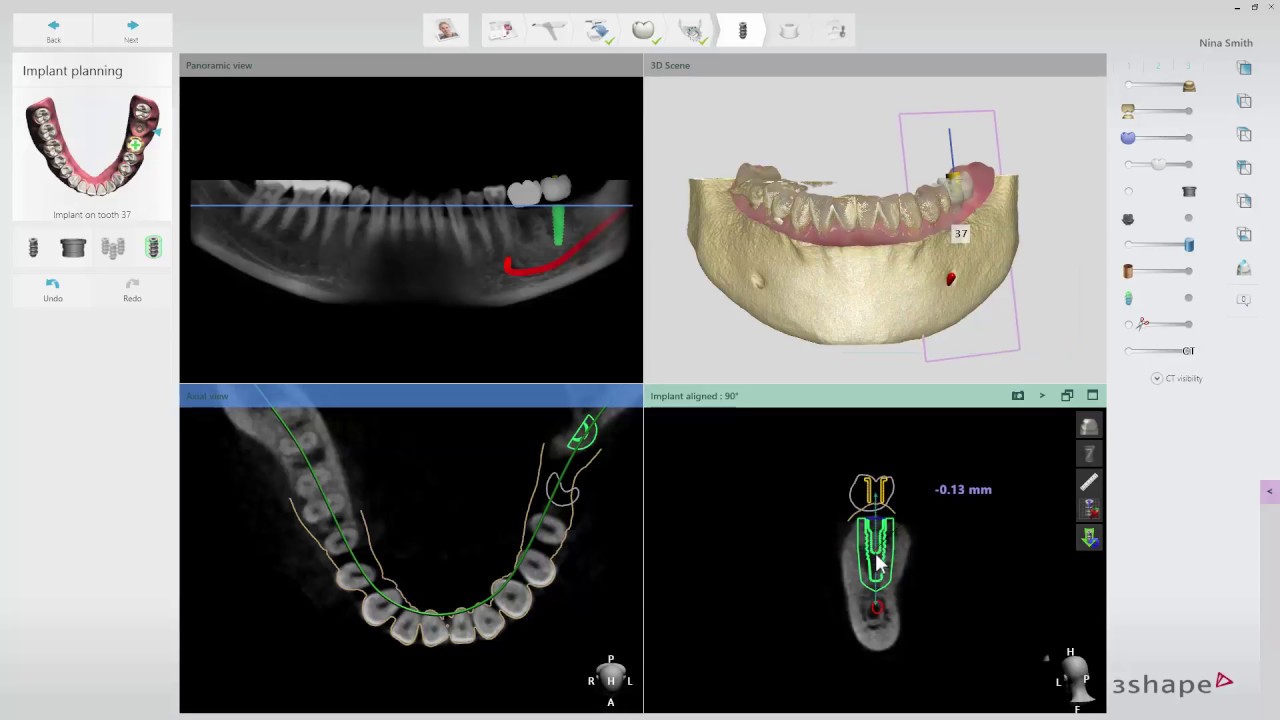Expand the collapsed right side panel arrow
This screenshot has width=1280, height=720.
pyautogui.click(x=1269, y=491)
